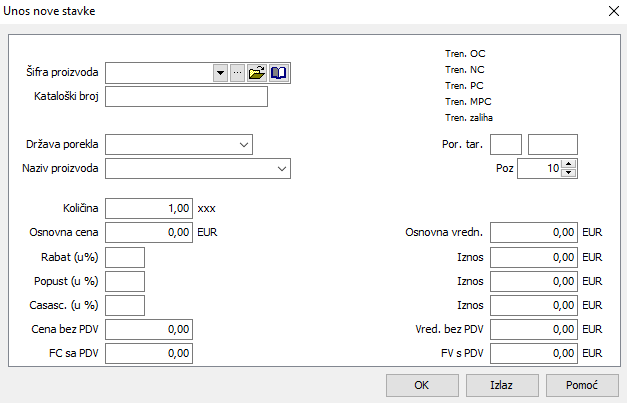Click the Osnovna vredn. value field

point(534,232)
